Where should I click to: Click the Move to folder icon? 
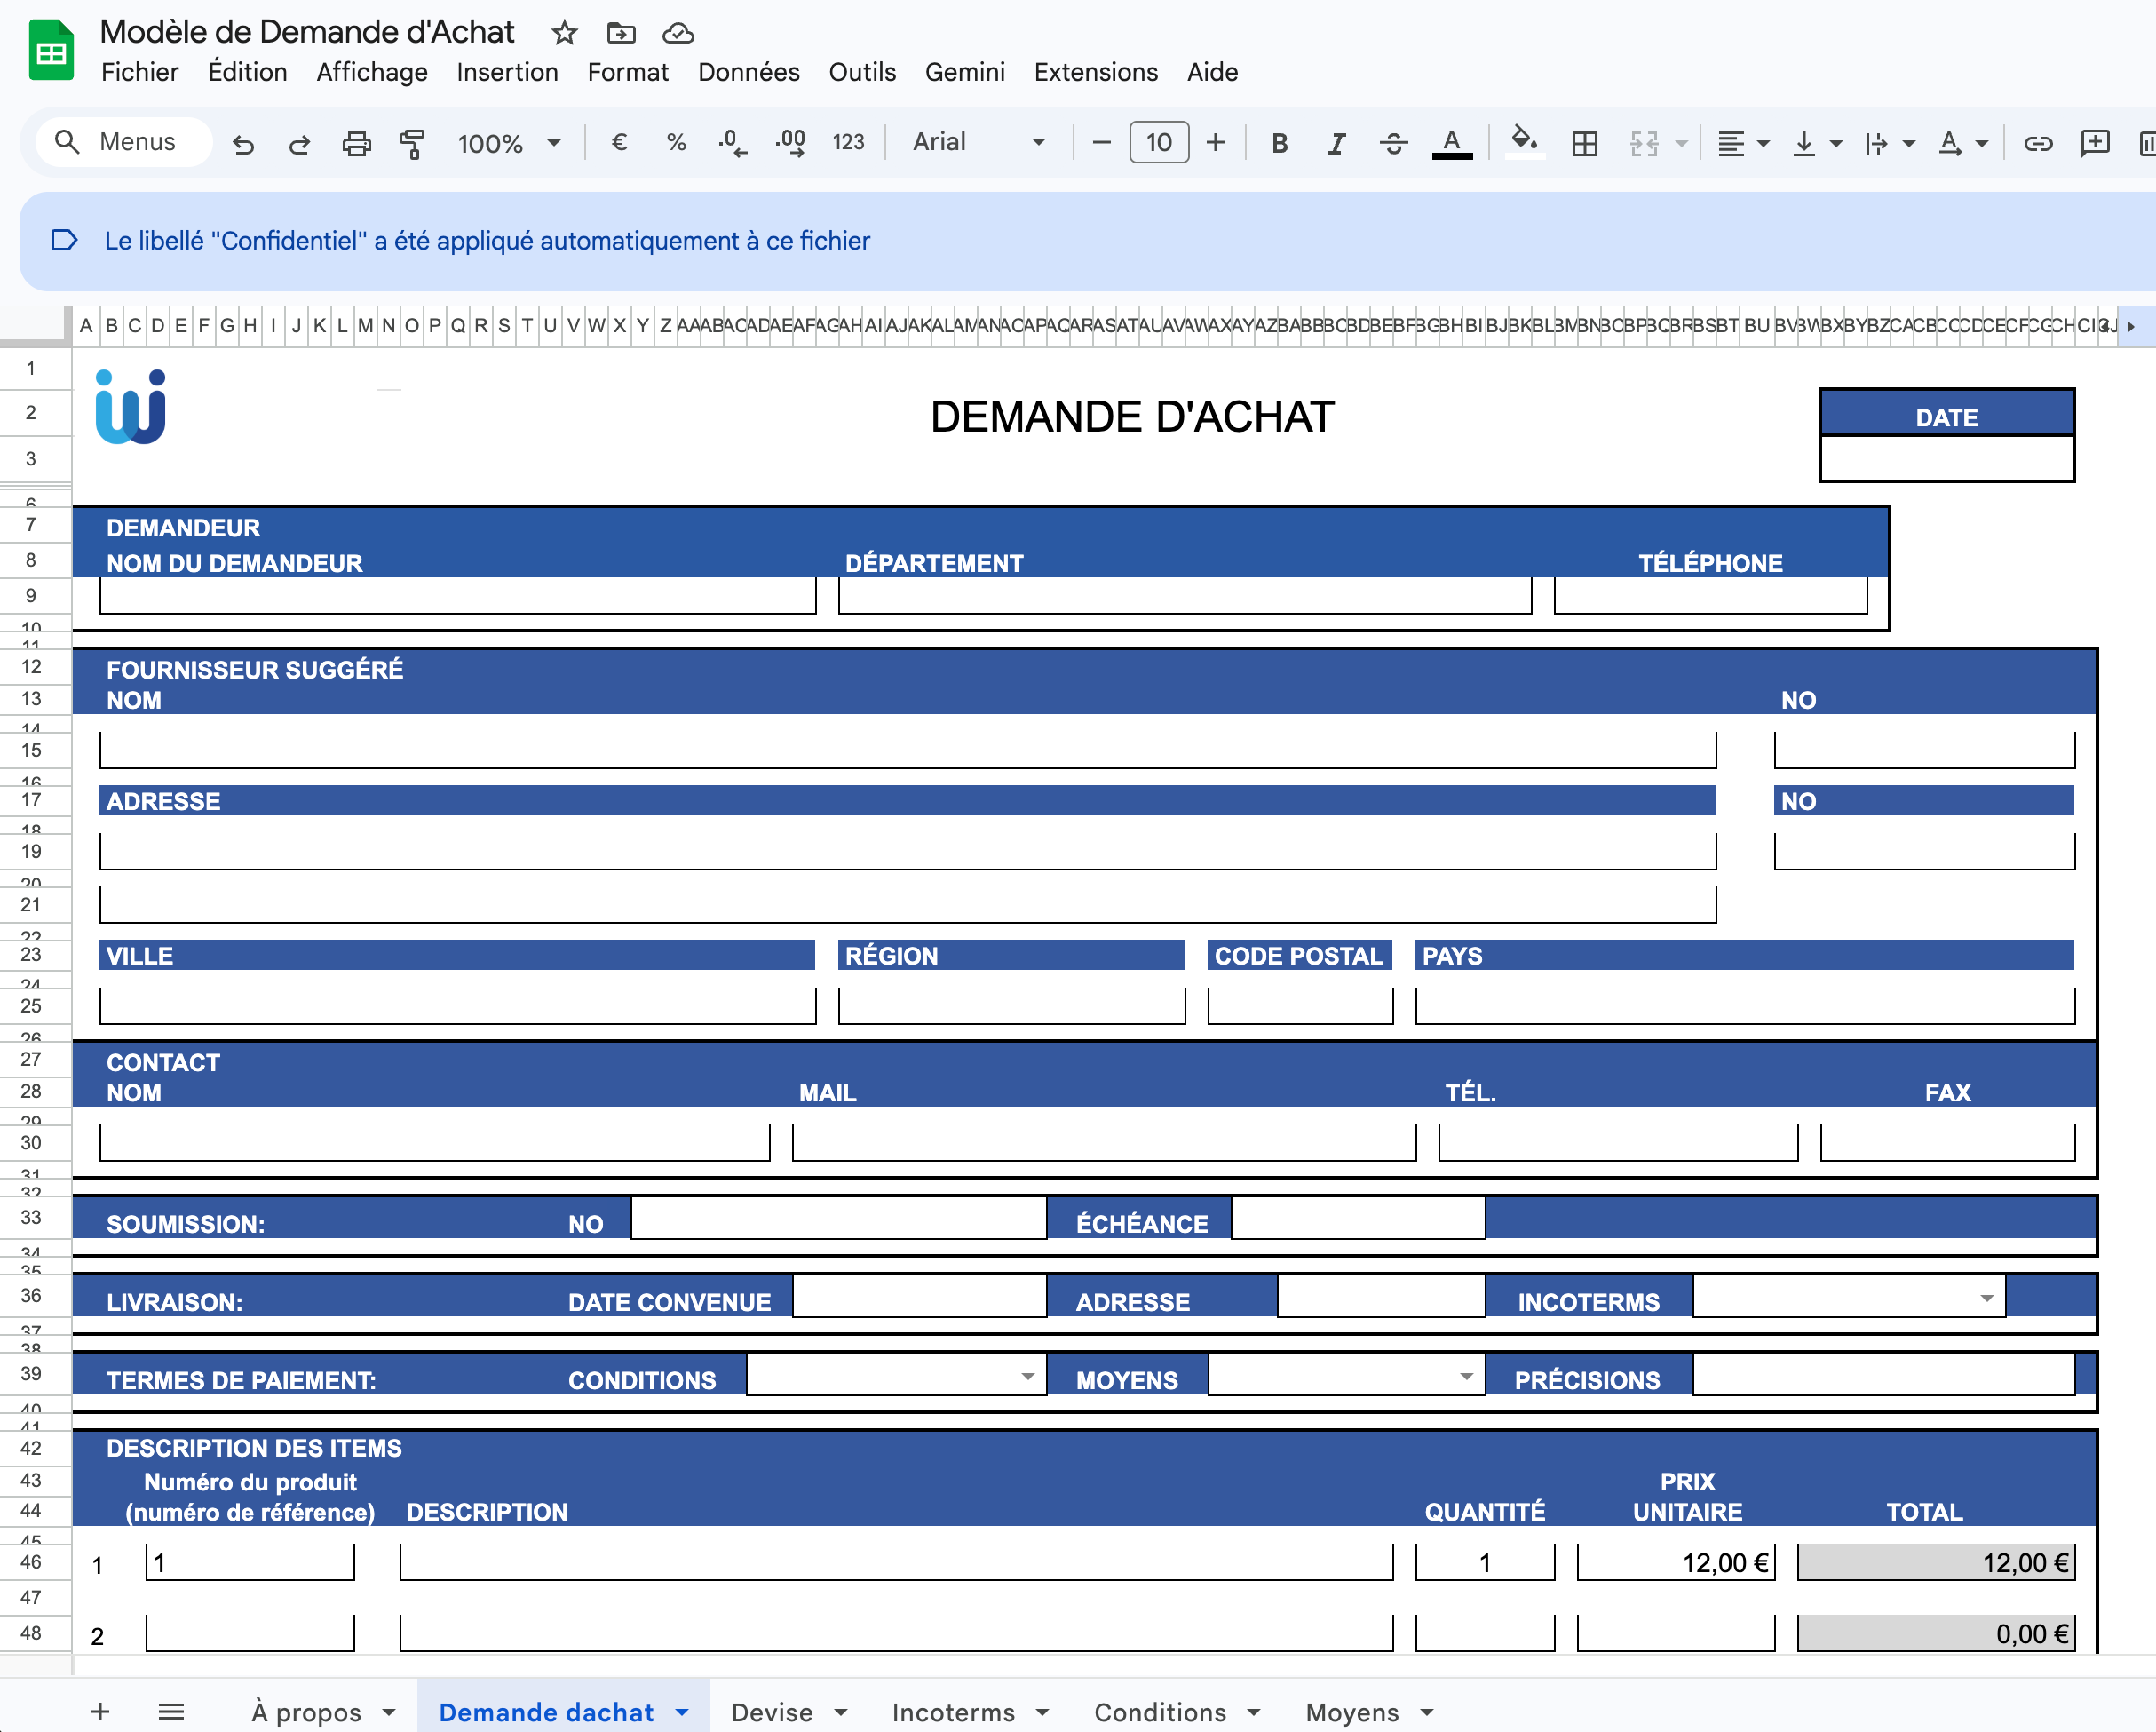[x=621, y=33]
